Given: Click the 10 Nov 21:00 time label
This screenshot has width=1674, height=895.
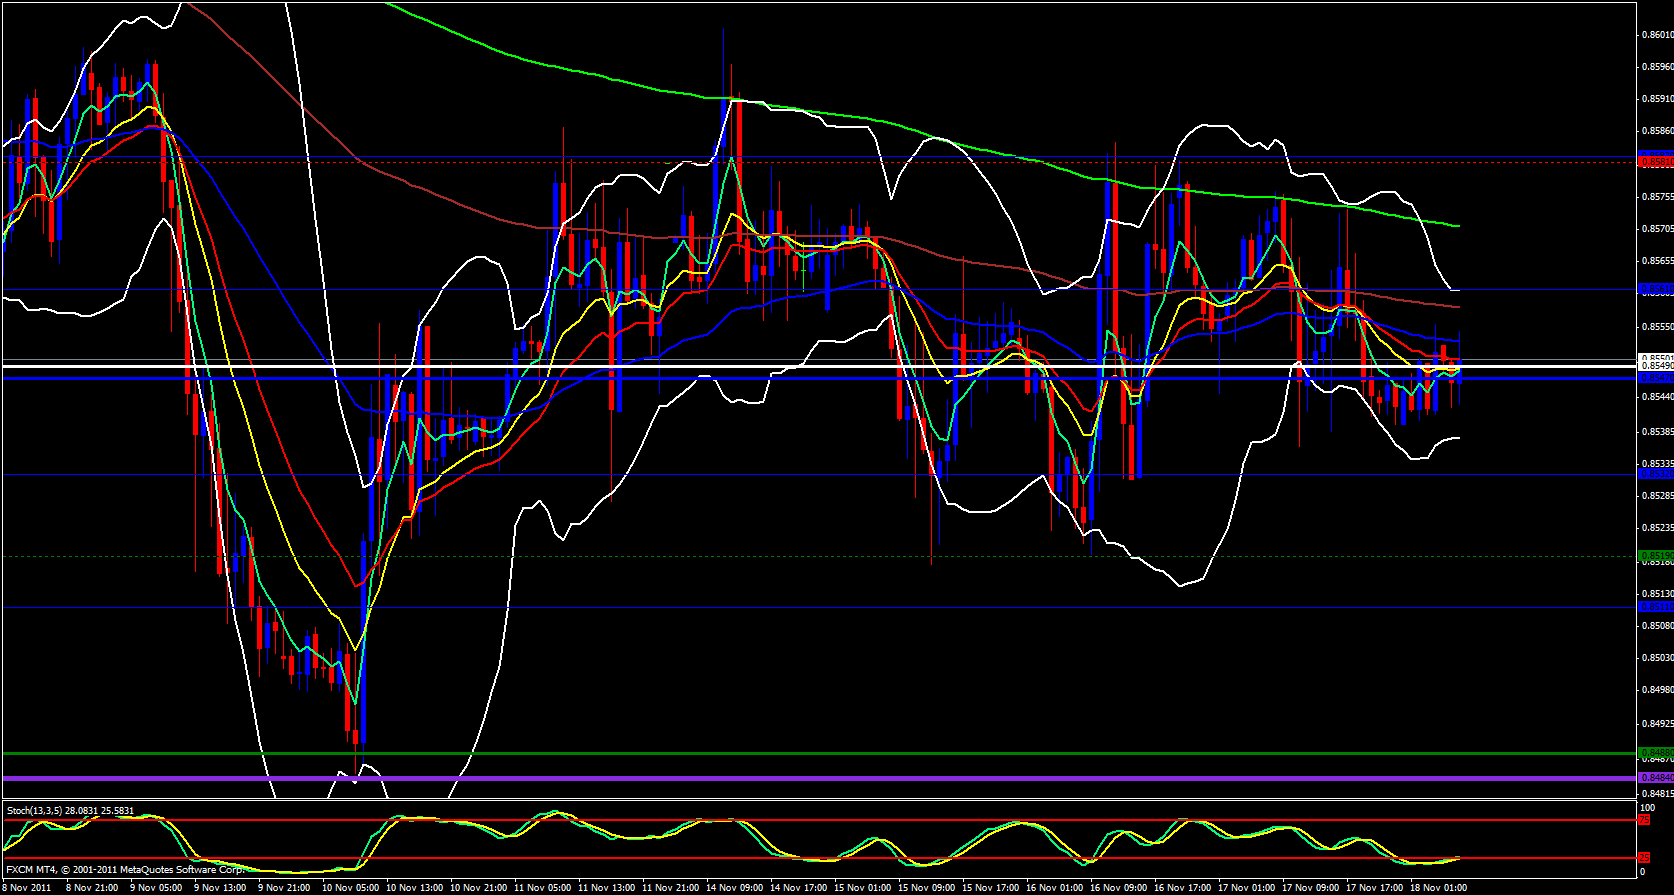Looking at the screenshot, I should coord(477,888).
